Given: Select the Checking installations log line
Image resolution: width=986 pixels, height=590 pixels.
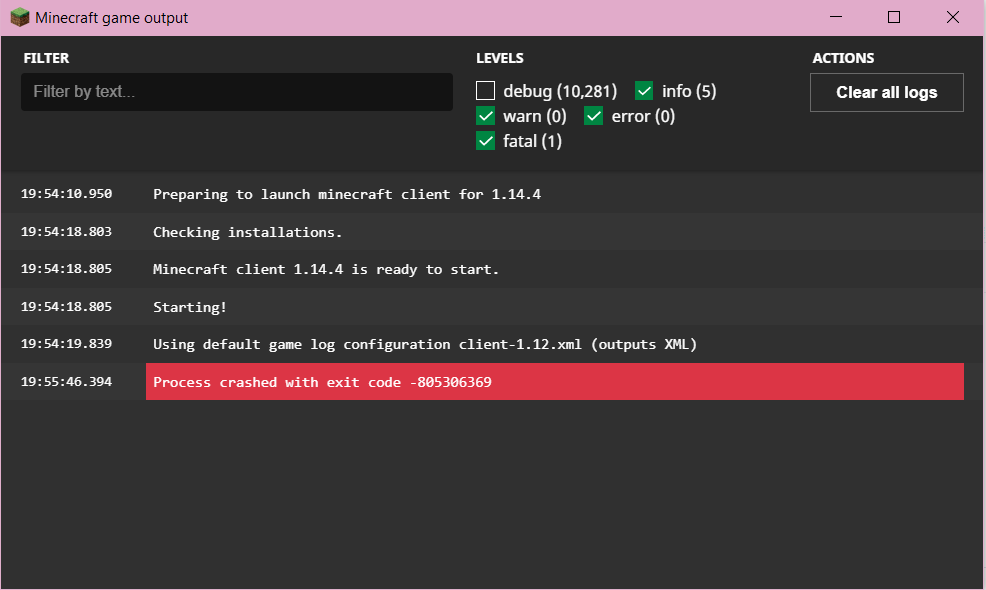Looking at the screenshot, I should click(247, 232).
